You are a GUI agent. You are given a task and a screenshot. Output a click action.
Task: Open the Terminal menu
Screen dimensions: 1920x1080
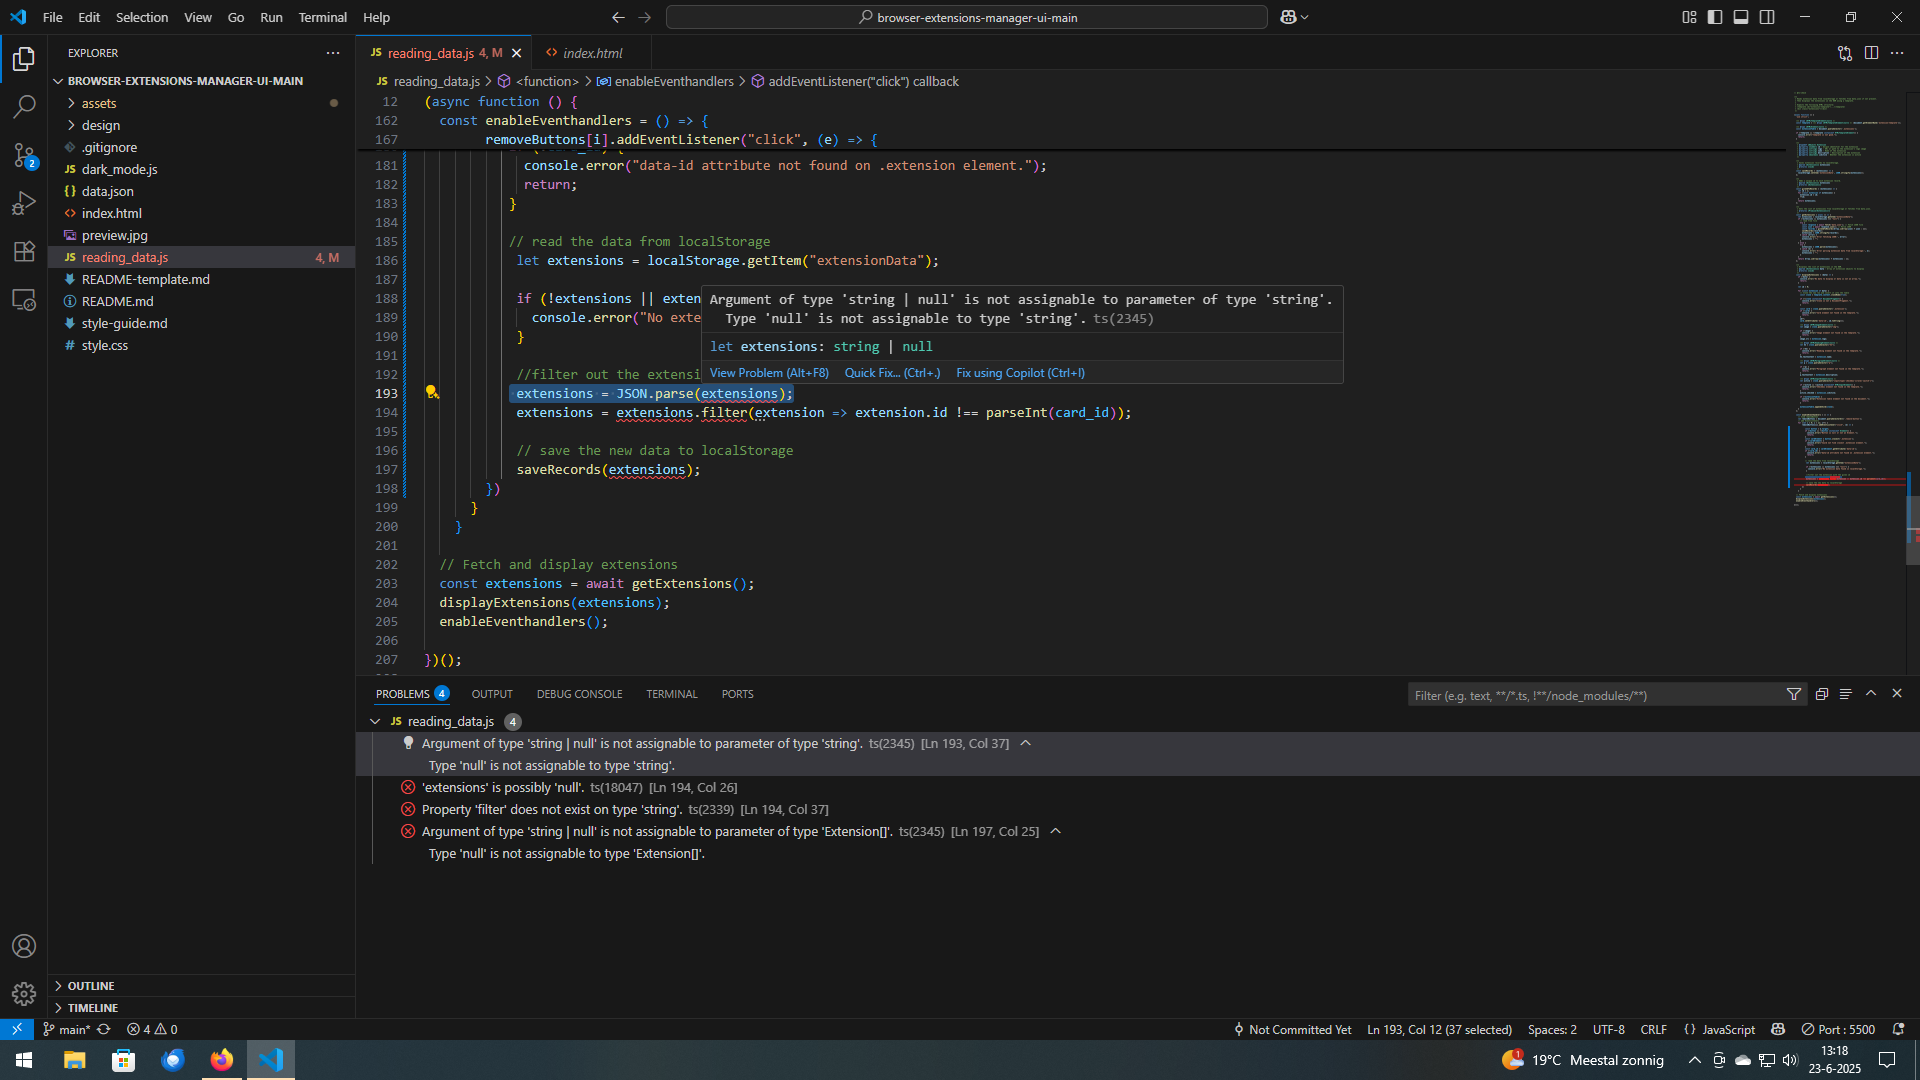[322, 17]
